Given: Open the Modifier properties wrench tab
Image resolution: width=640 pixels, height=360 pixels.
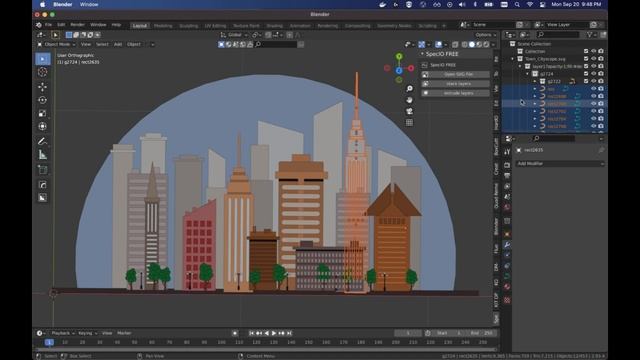Looking at the screenshot, I should (x=507, y=245).
